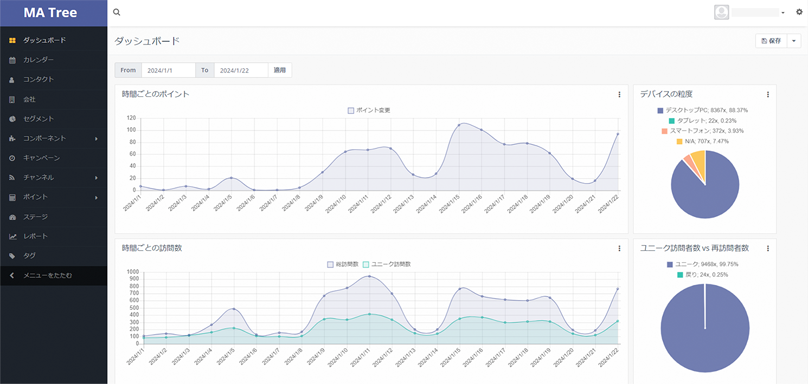Go to 会社 in sidebar
Screen dimensions: 808x384
tap(54, 99)
